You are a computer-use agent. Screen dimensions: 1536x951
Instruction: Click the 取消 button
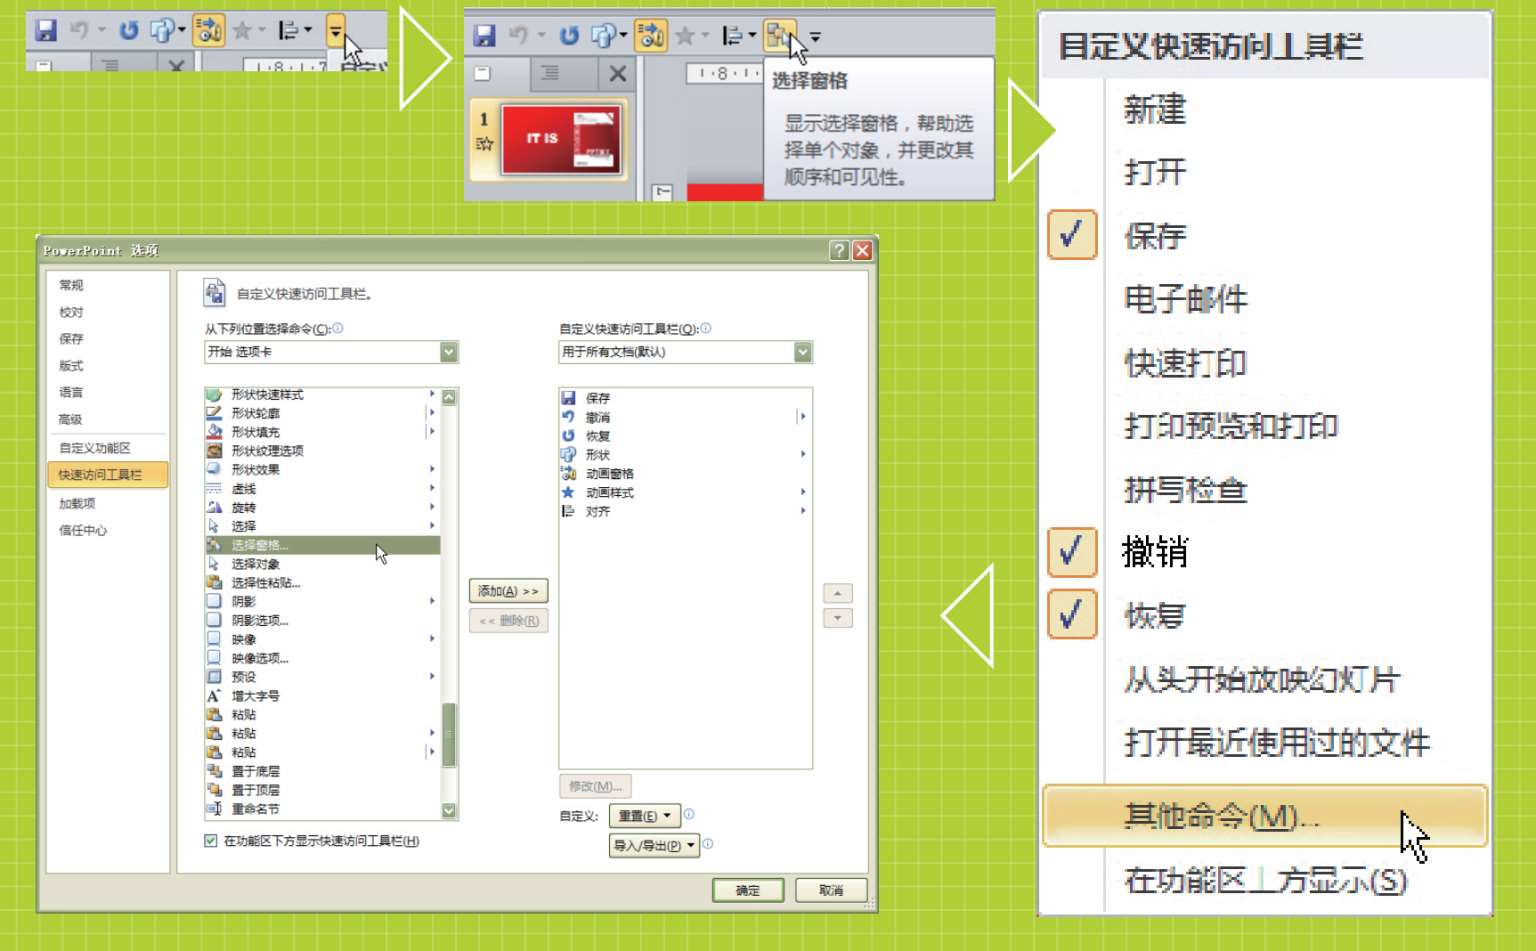(x=831, y=890)
